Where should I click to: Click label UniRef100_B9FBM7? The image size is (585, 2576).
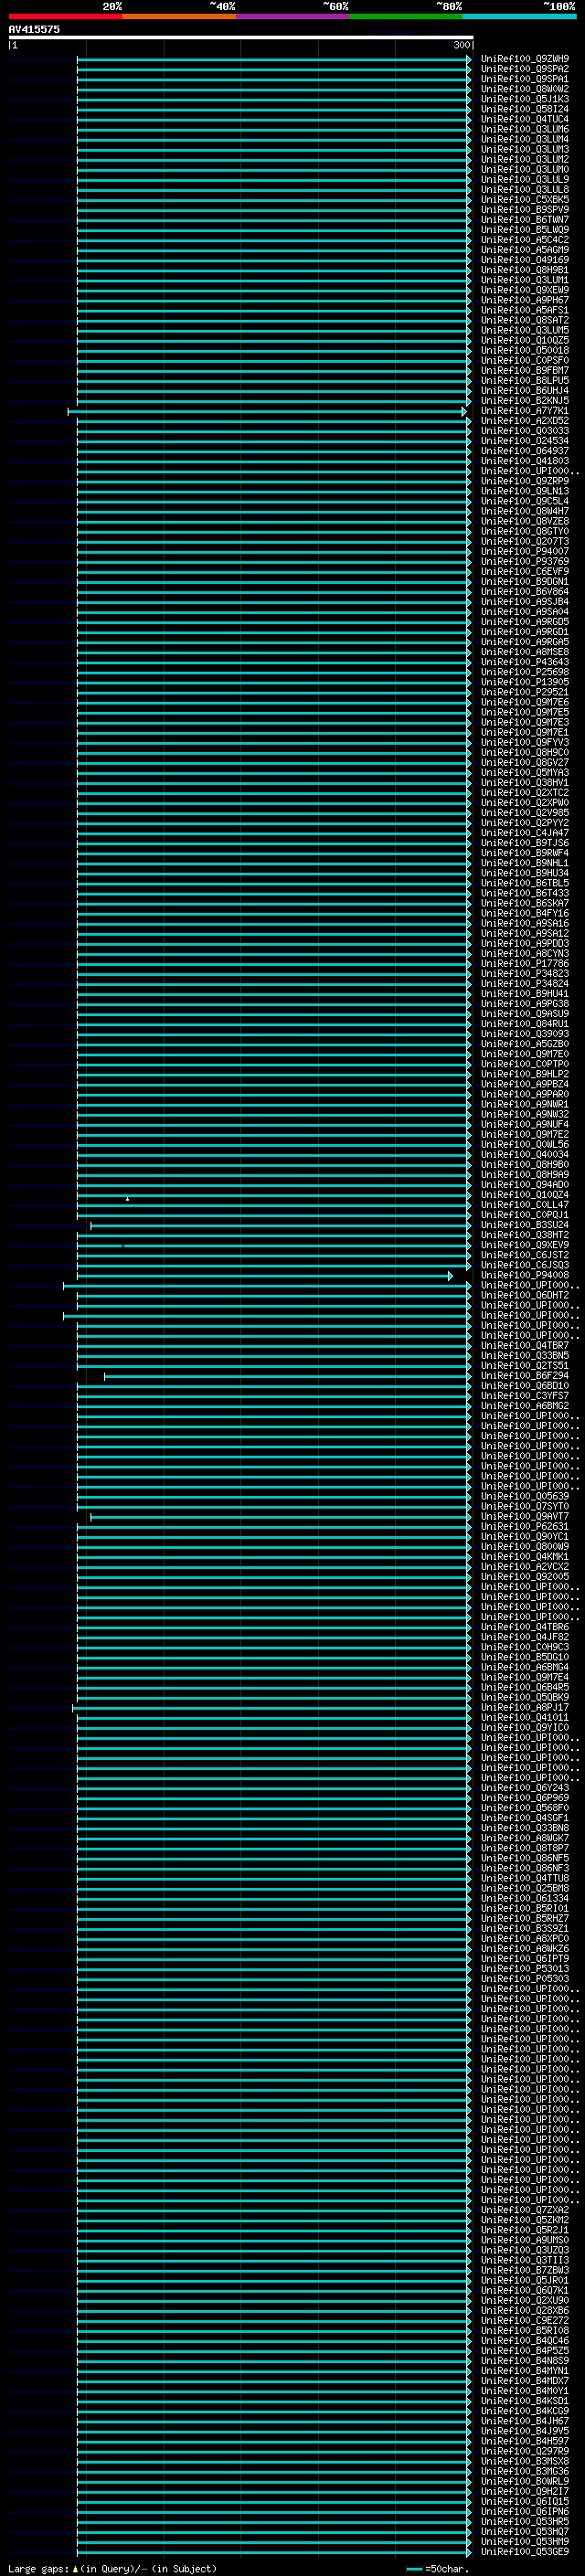[x=525, y=371]
